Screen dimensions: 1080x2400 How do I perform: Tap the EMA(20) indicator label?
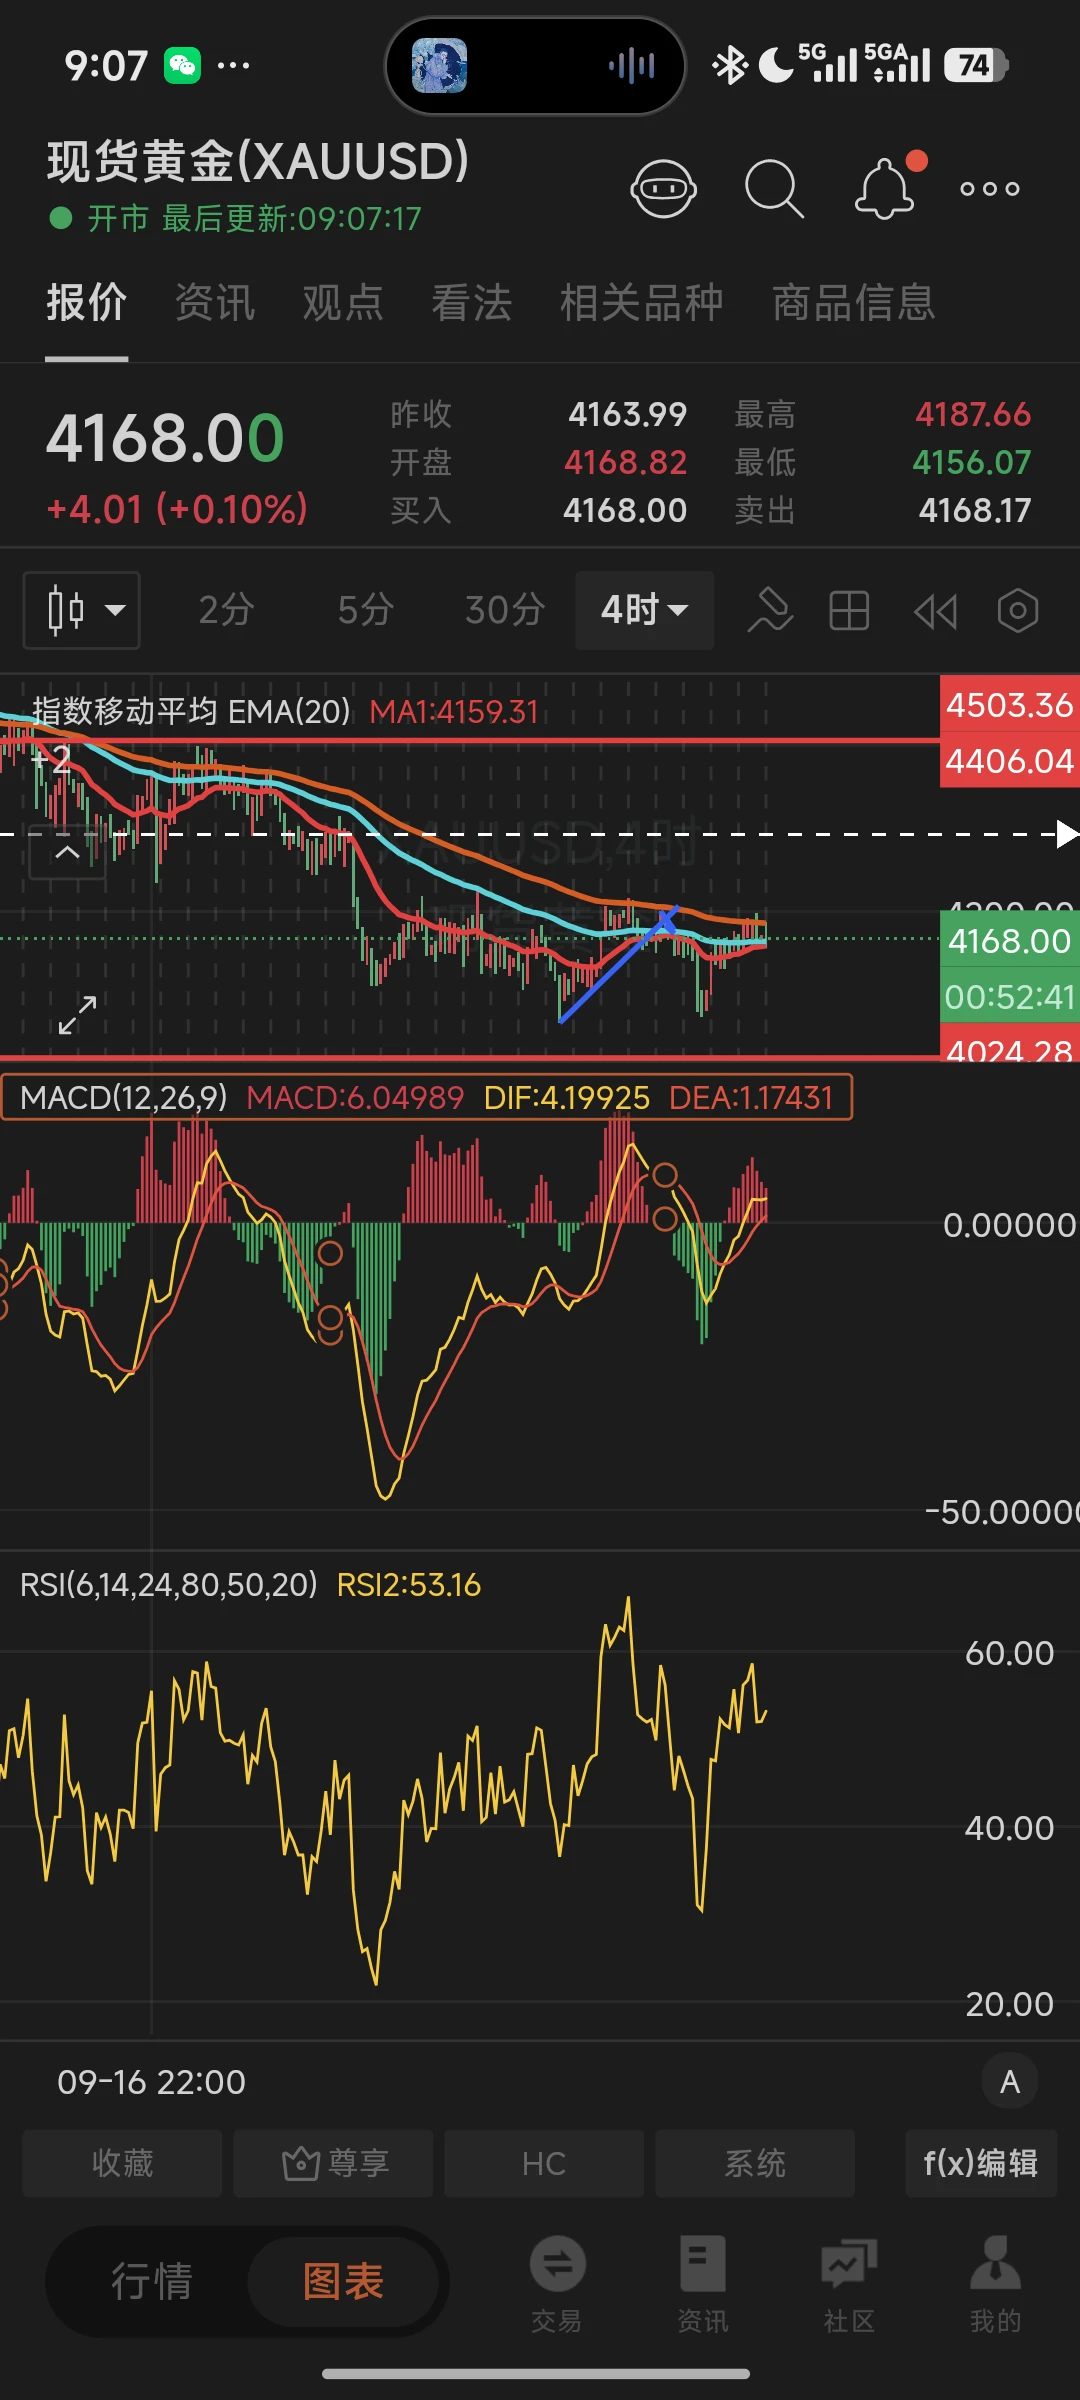pyautogui.click(x=191, y=712)
